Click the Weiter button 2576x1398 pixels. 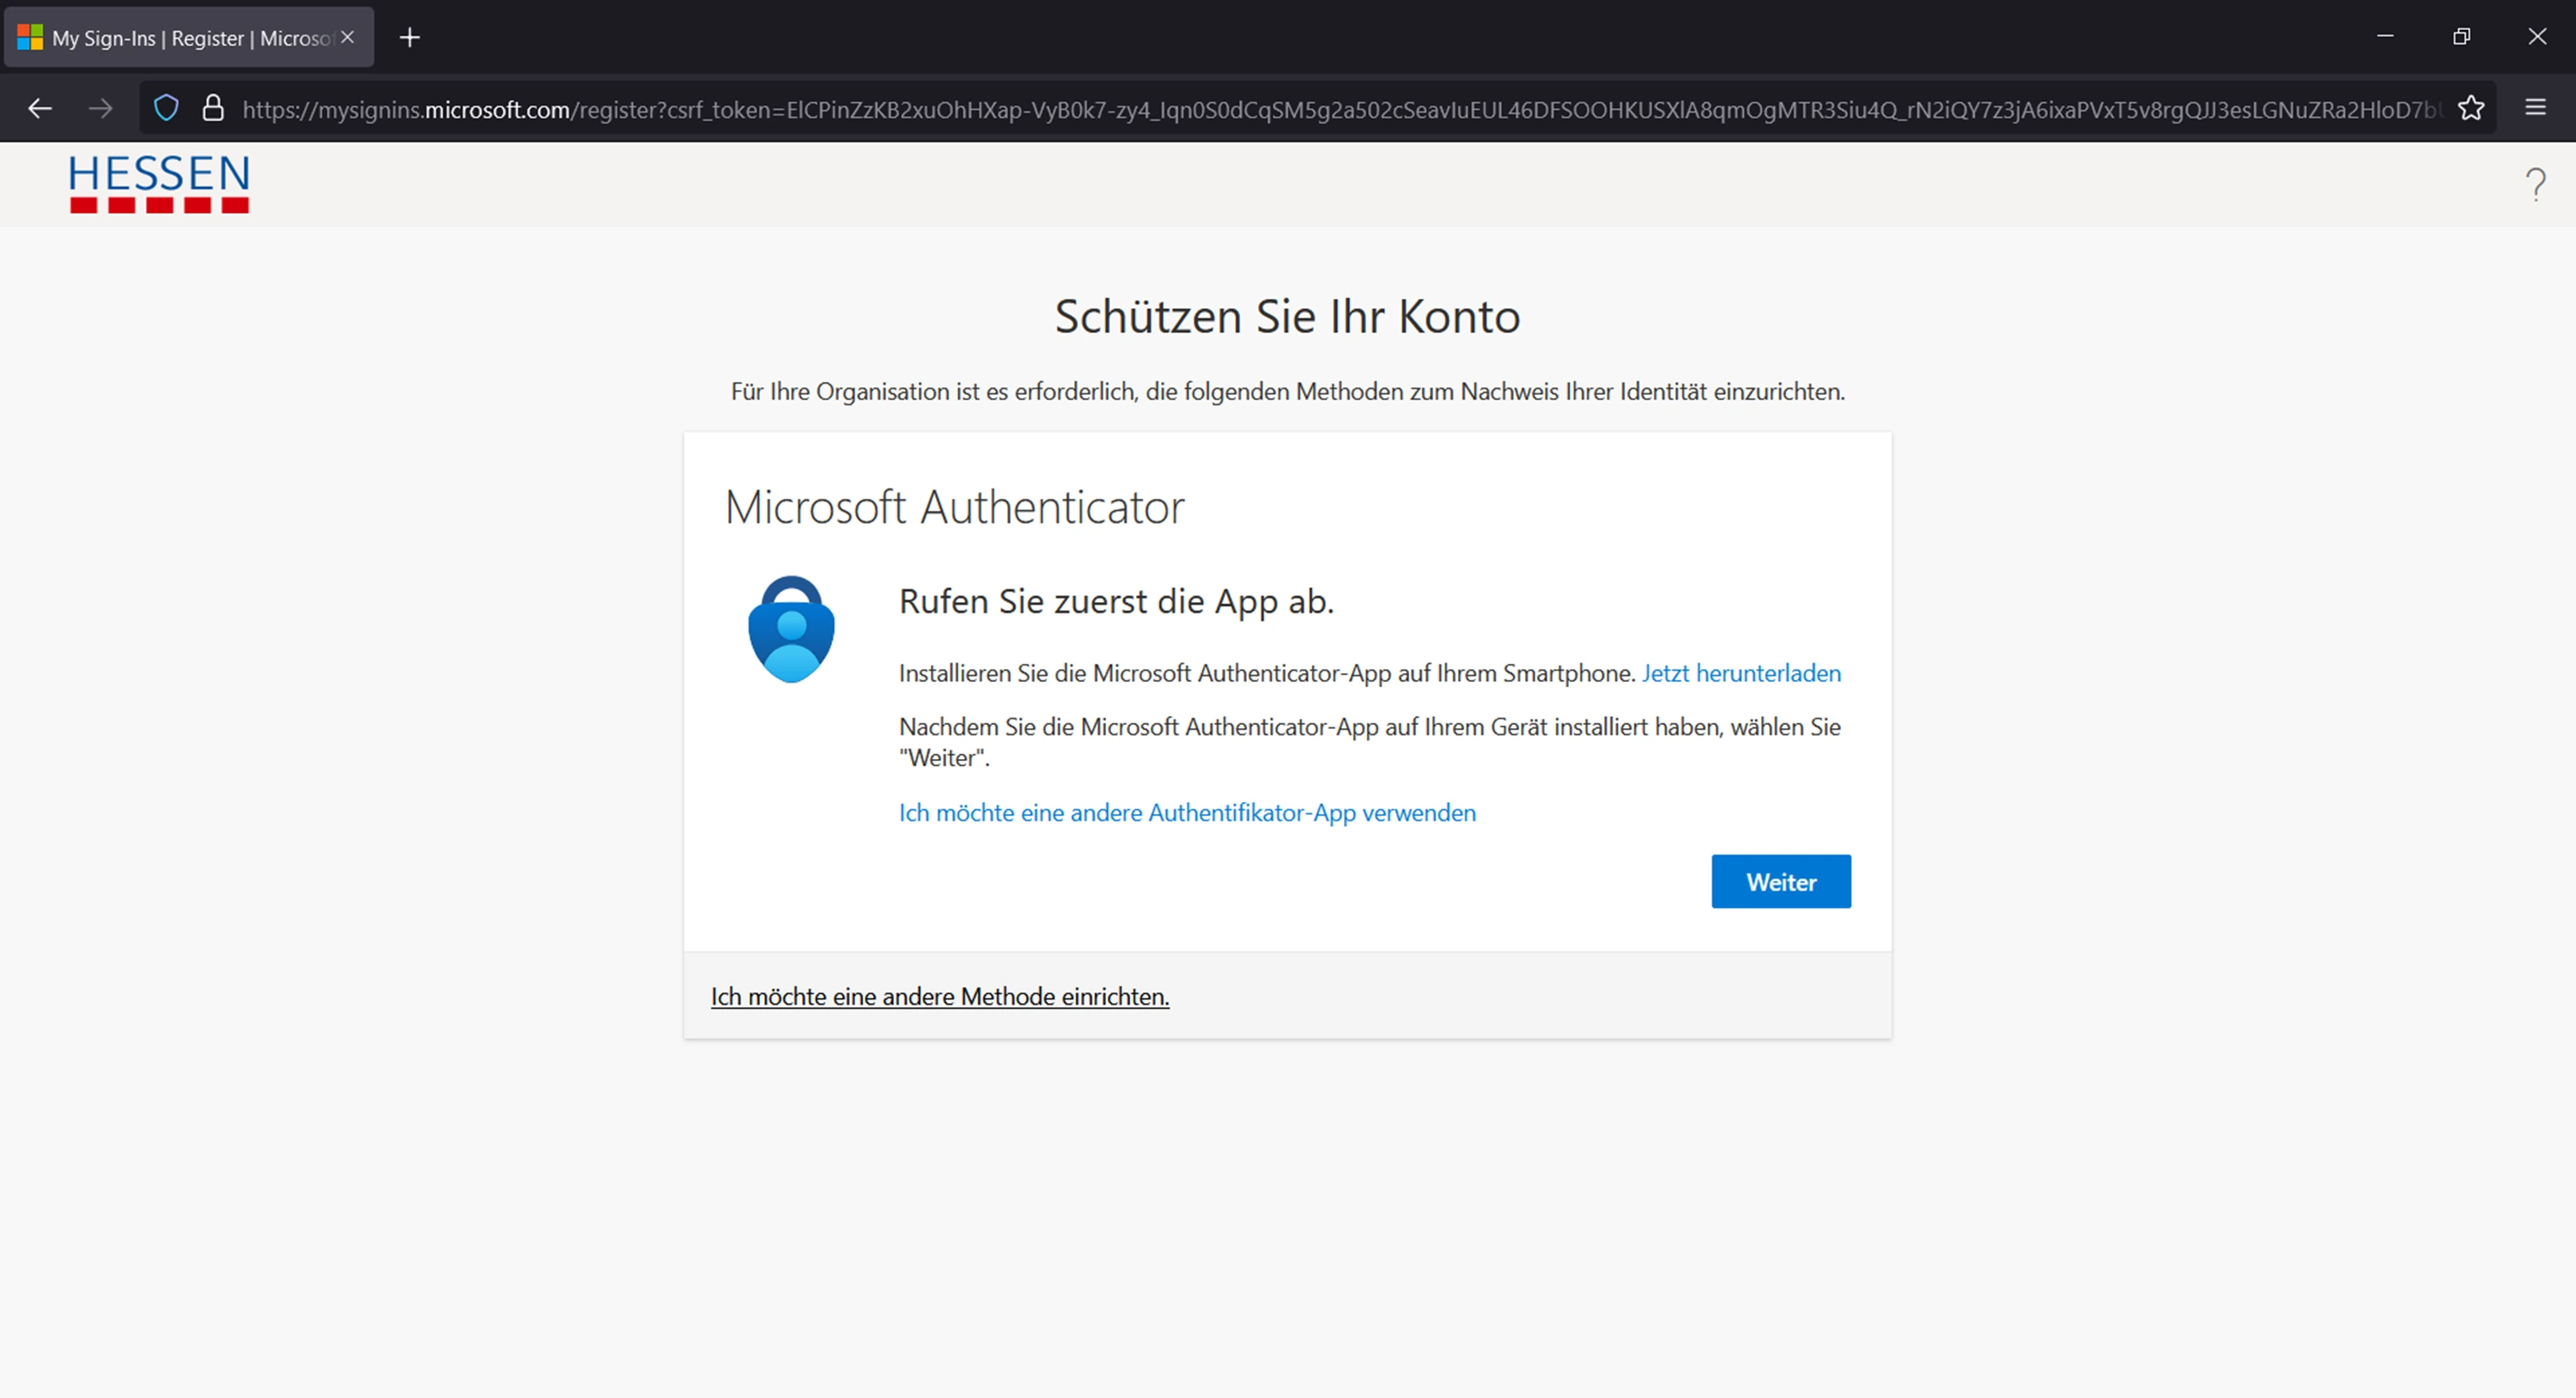[x=1781, y=881]
